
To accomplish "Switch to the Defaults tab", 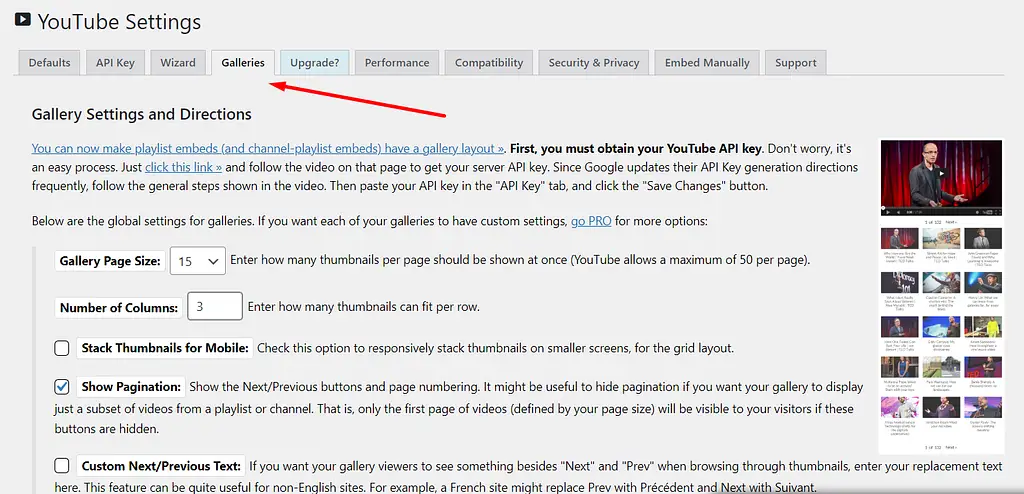I will [49, 62].
